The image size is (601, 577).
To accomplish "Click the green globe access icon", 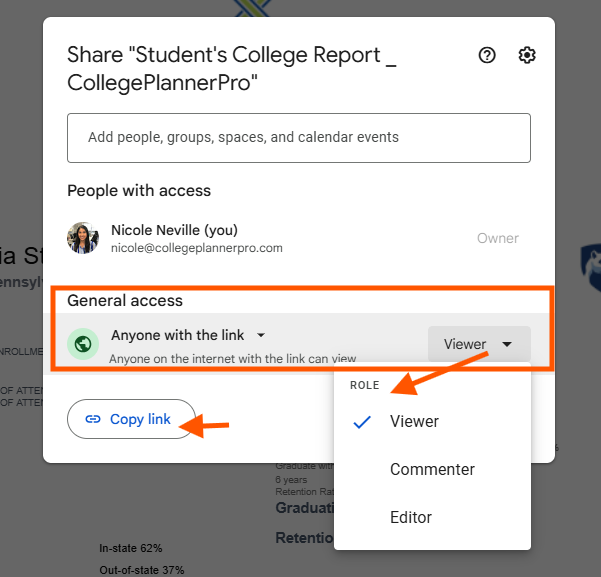I will coord(83,345).
